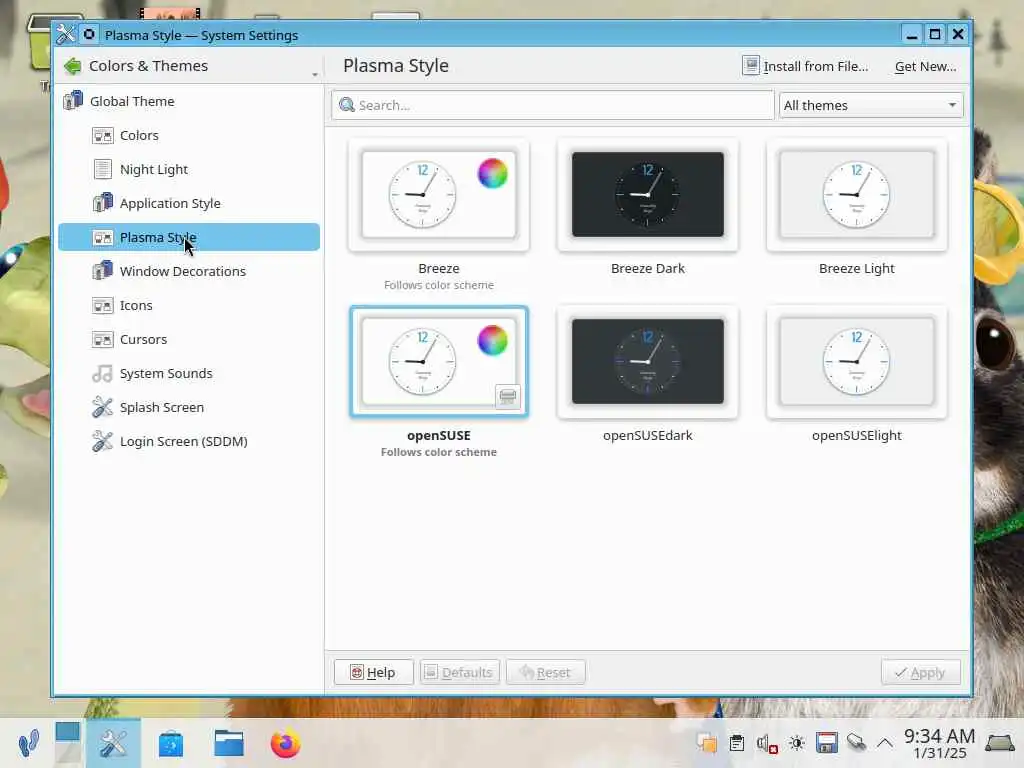Open Discover software center from taskbar
This screenshot has height=768, width=1024.
coord(171,744)
